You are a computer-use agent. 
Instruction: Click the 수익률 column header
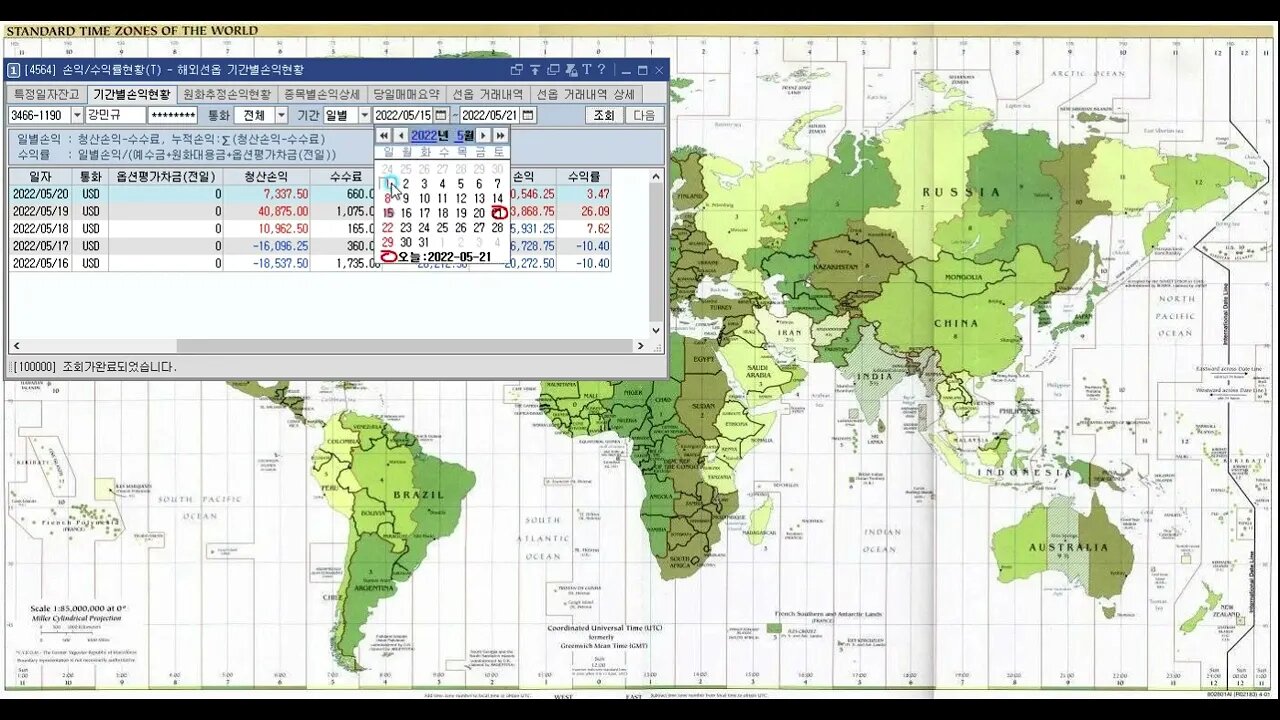click(x=583, y=176)
